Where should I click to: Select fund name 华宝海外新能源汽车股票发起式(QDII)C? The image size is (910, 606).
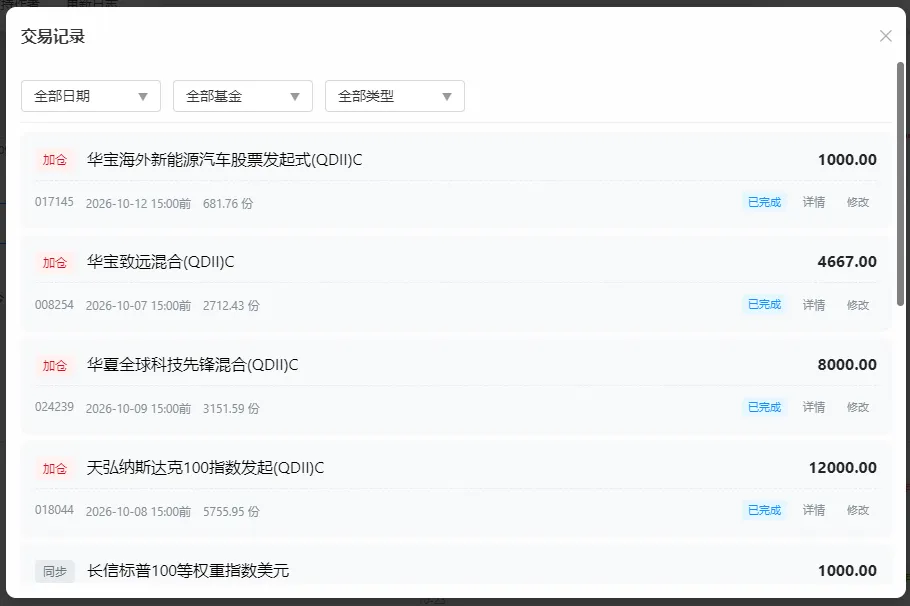tap(225, 160)
